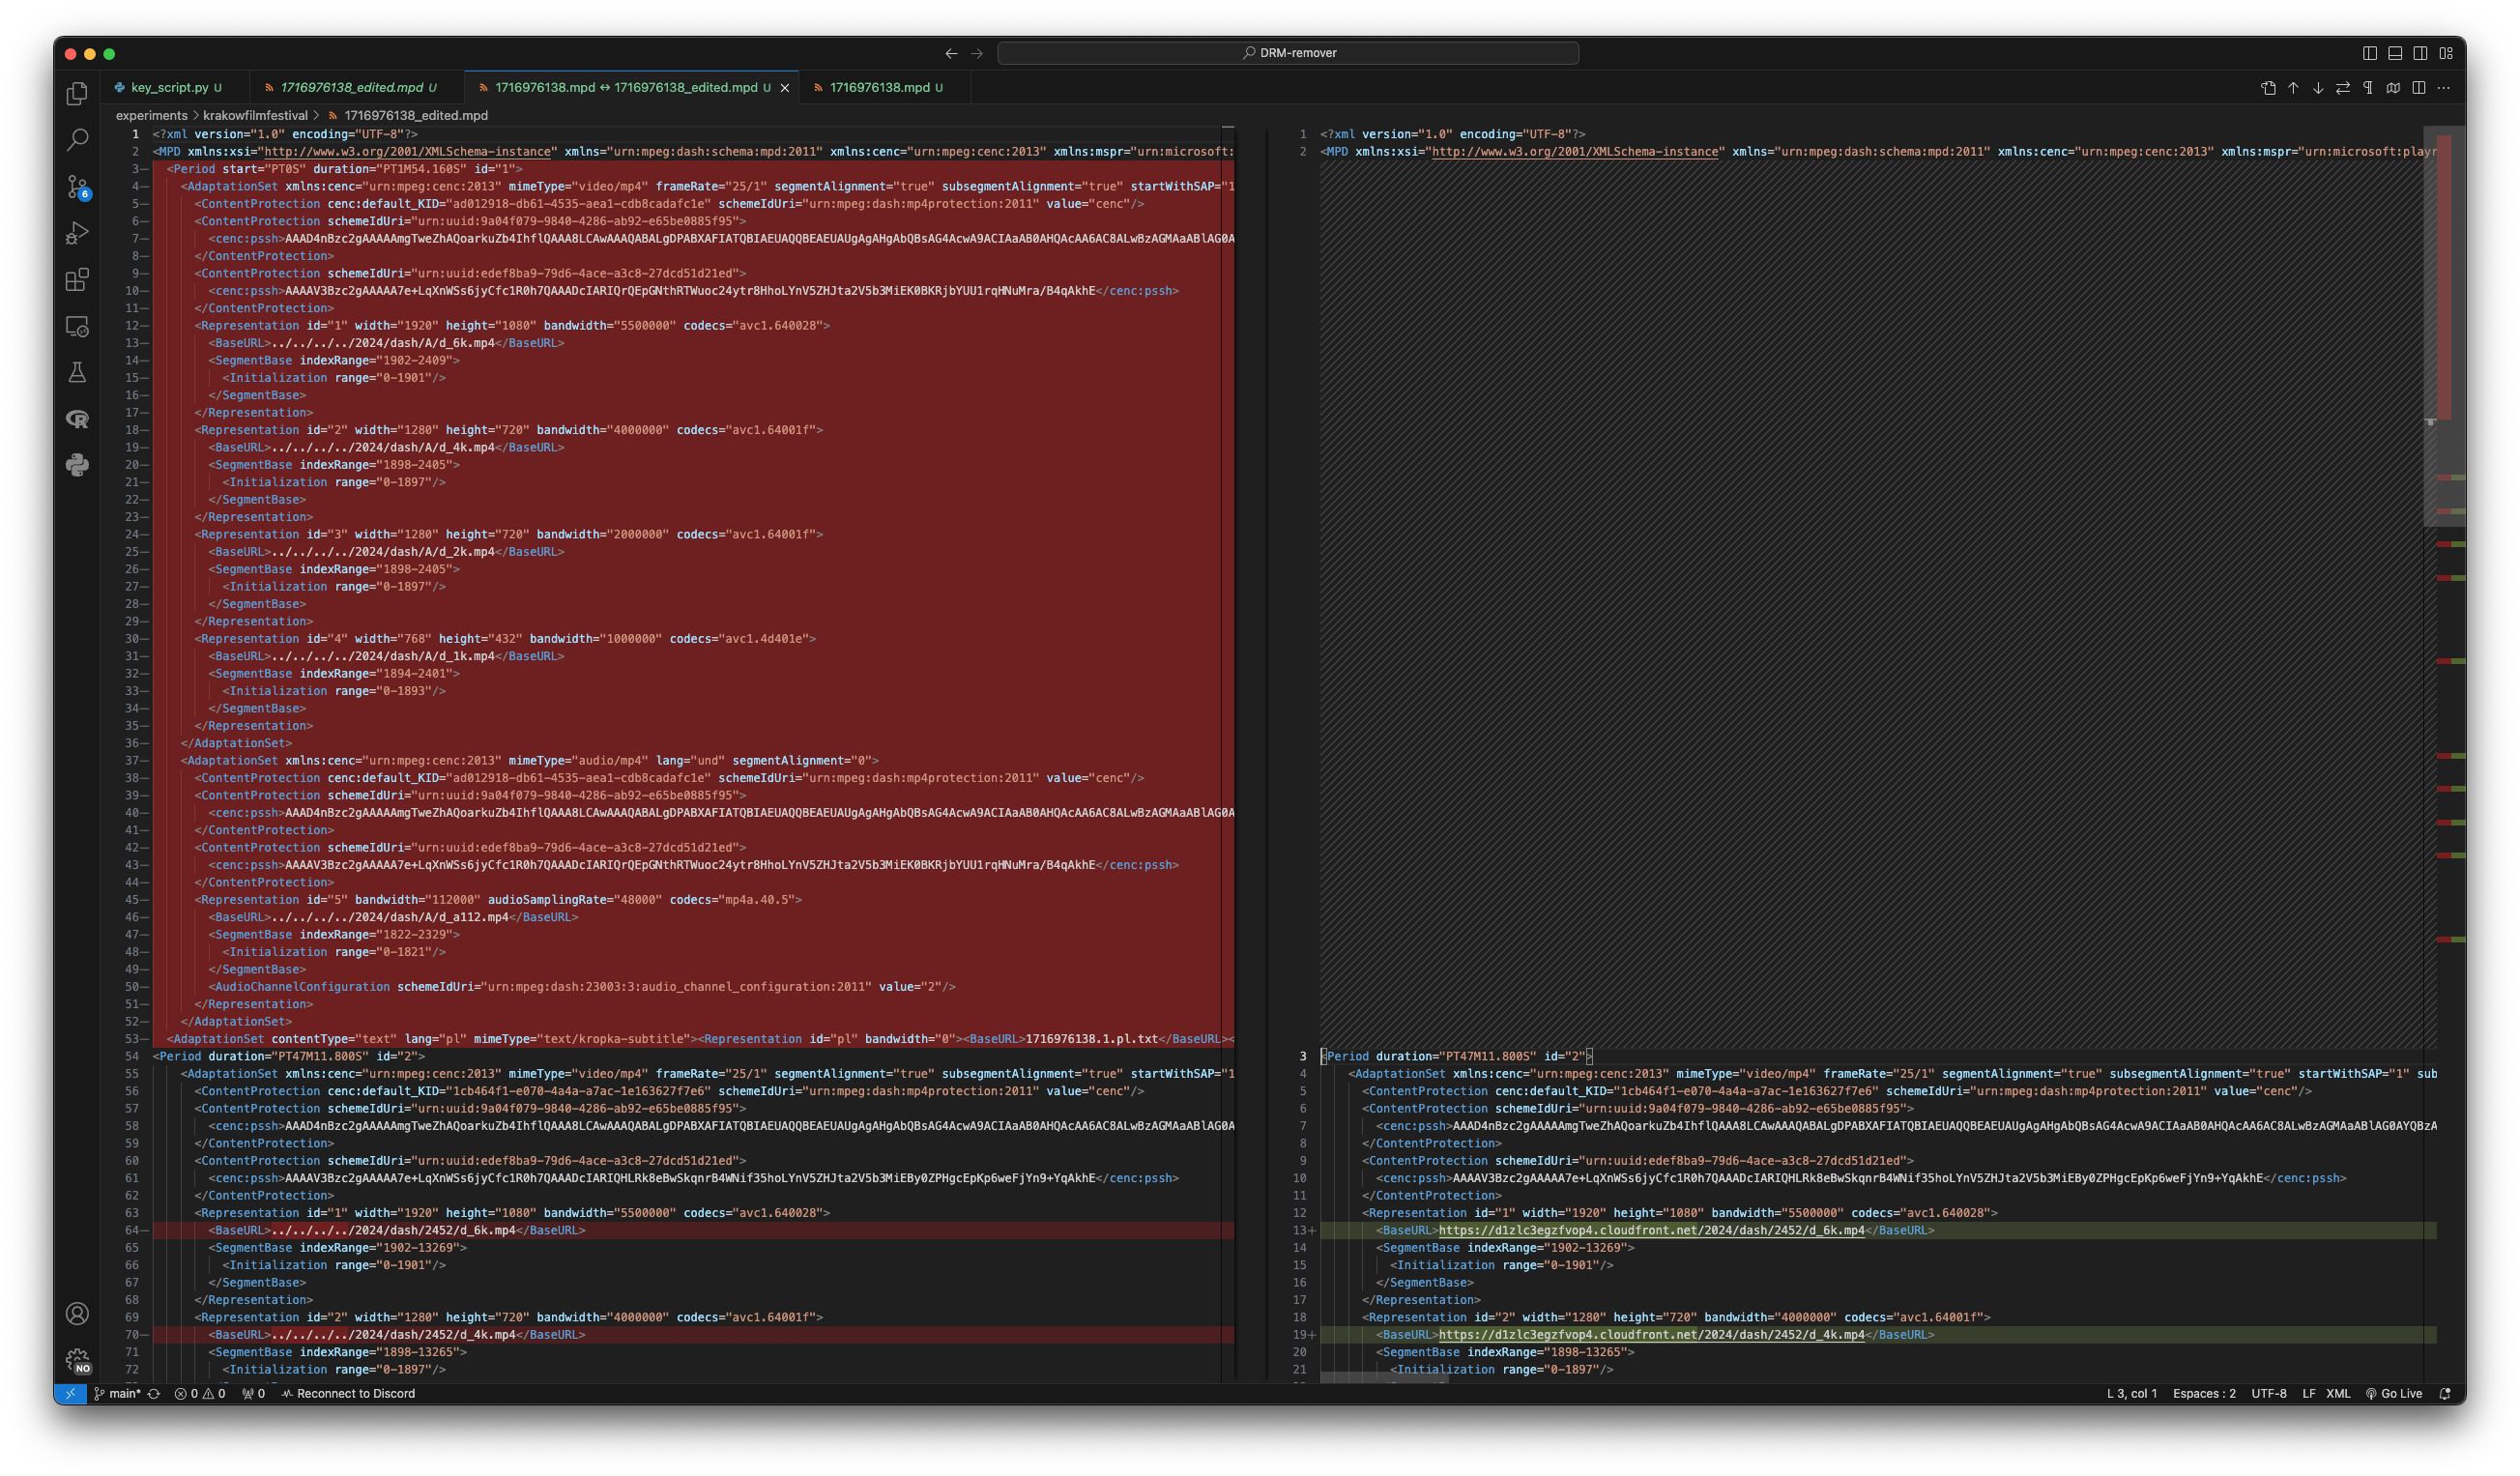The image size is (2520, 1476).
Task: Click the DRM-remover command center search field
Action: click(x=1288, y=53)
